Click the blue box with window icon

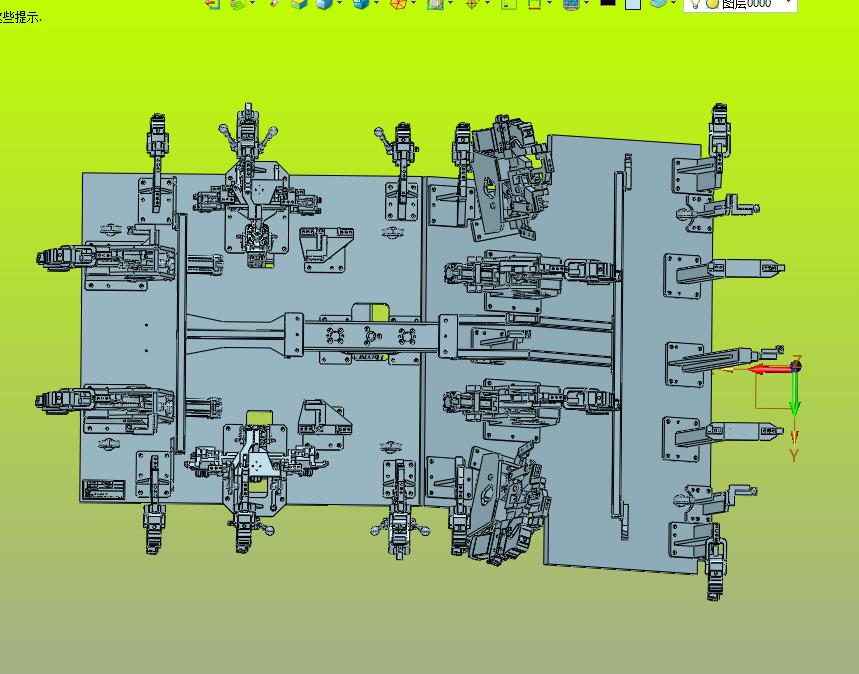(361, 4)
